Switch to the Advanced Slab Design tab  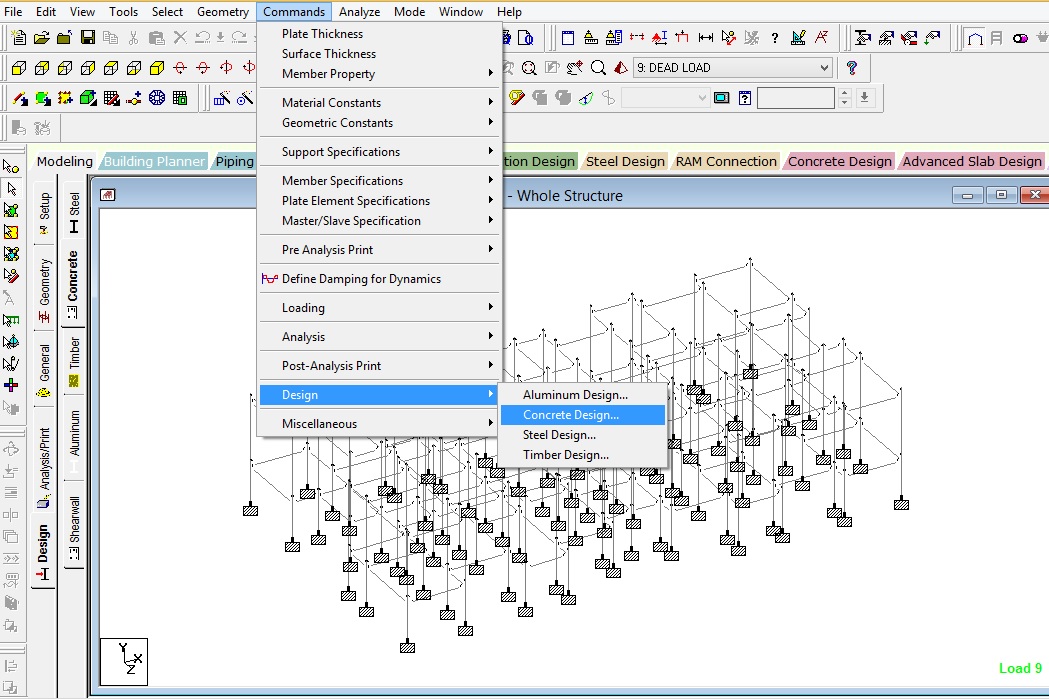coord(971,161)
